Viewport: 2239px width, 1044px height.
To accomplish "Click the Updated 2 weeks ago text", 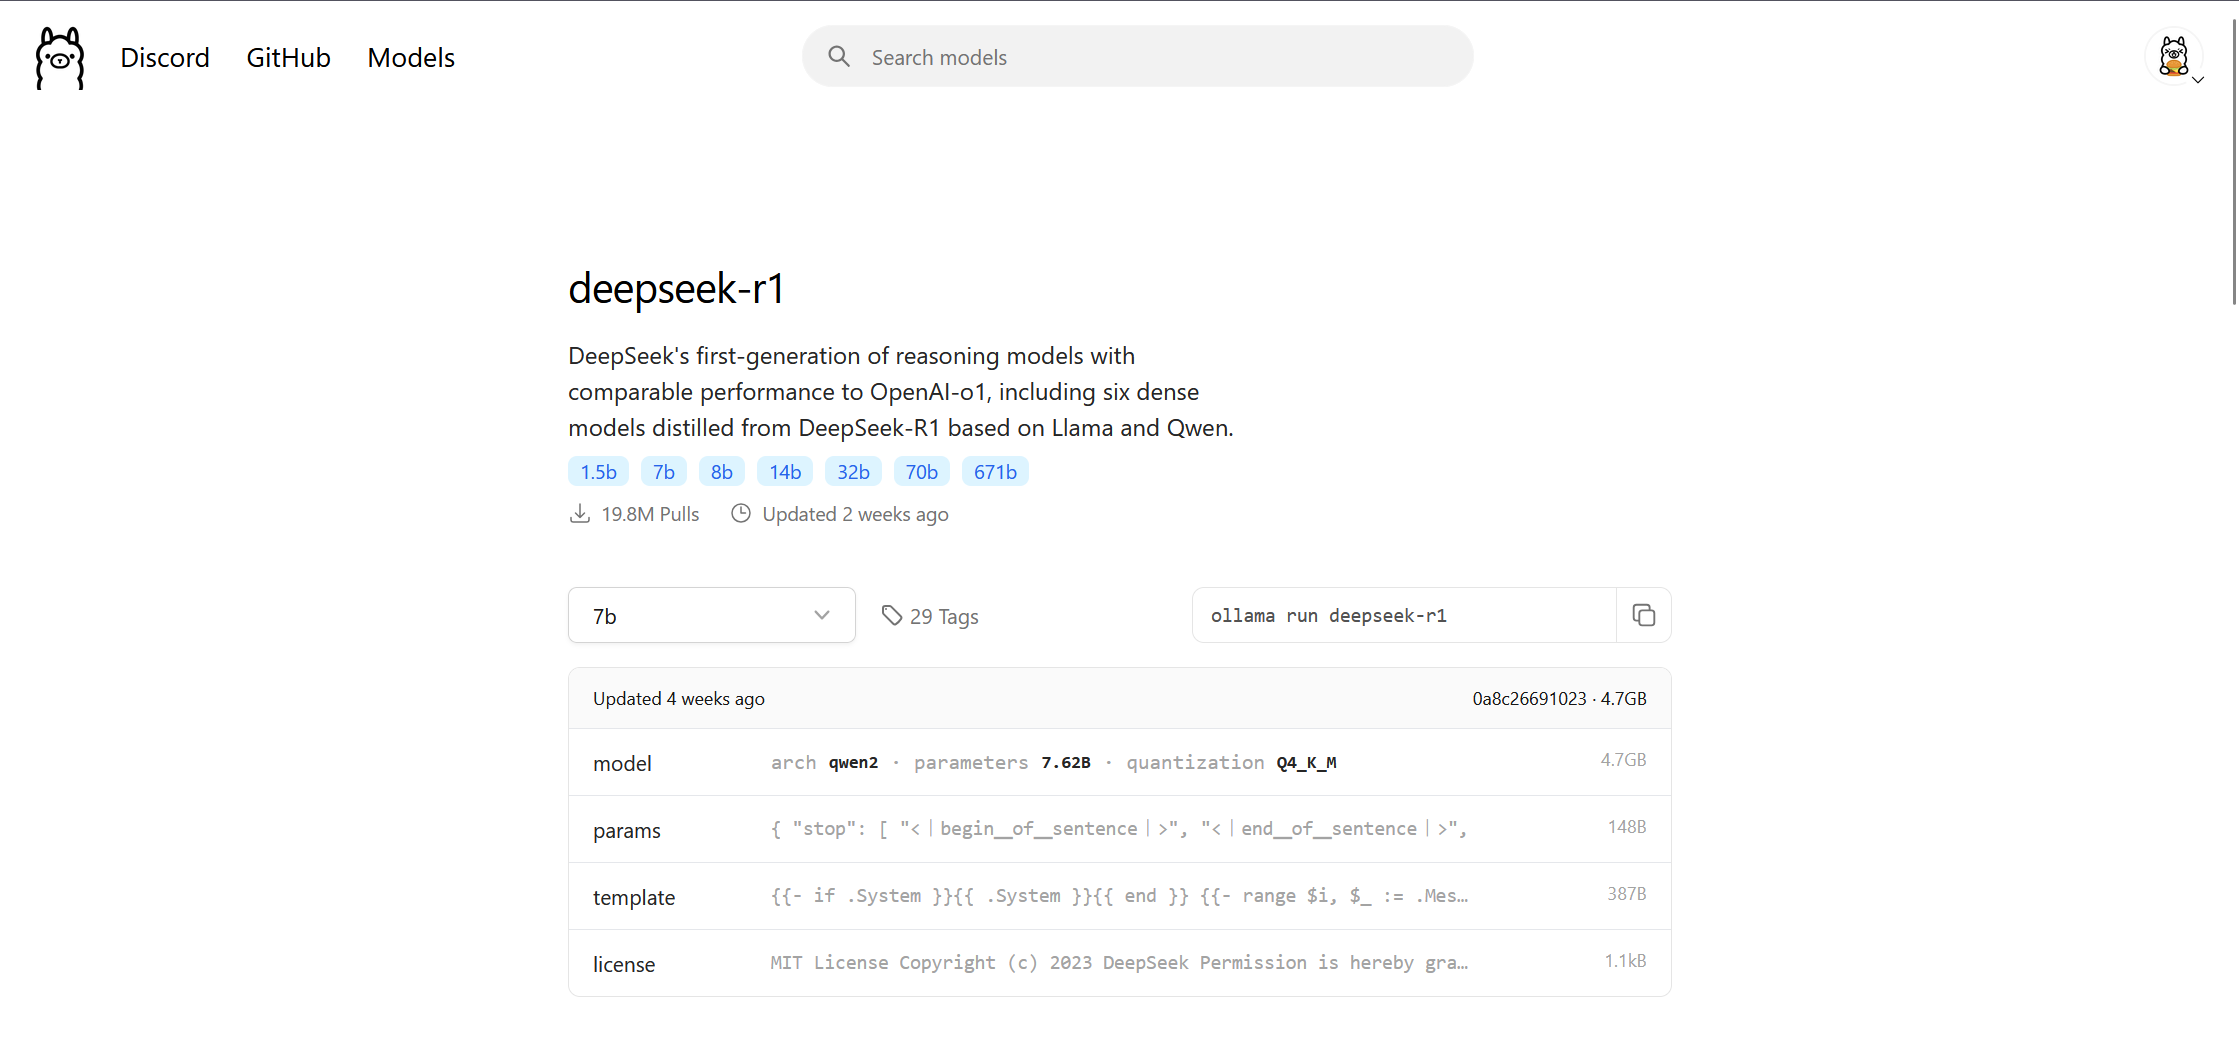I will [855, 514].
